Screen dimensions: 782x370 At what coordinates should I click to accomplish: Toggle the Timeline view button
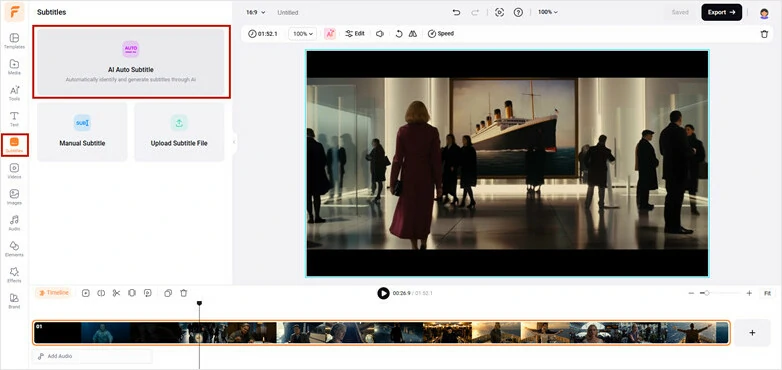pos(53,293)
